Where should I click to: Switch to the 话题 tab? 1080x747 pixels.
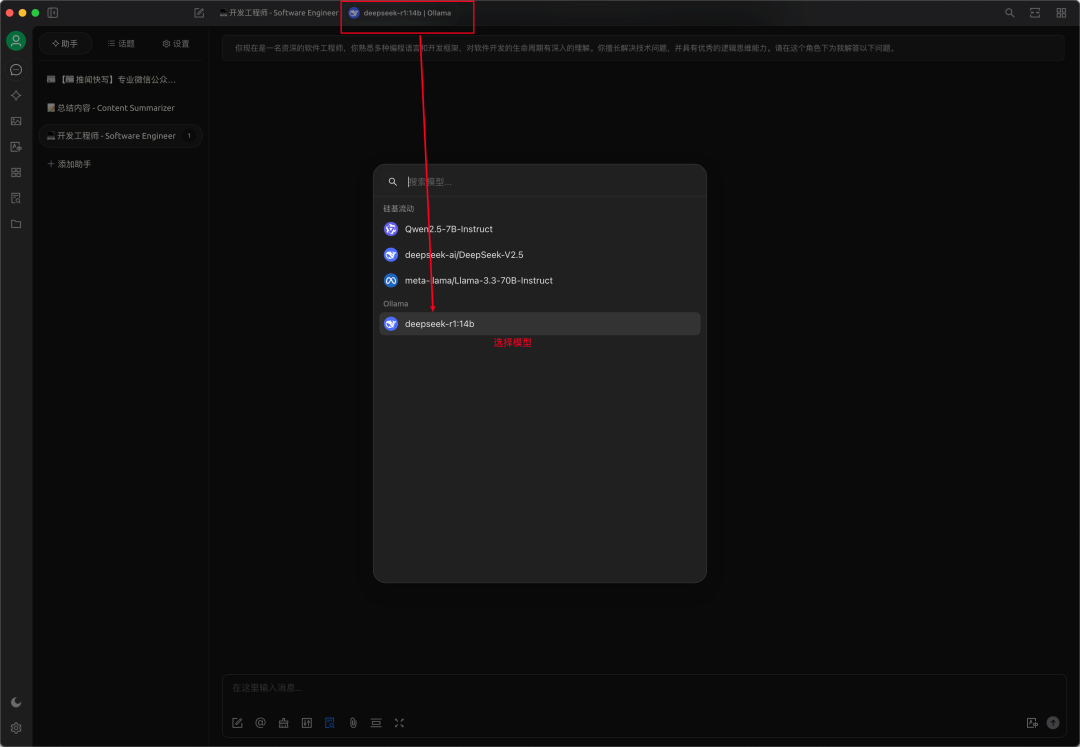tap(121, 43)
